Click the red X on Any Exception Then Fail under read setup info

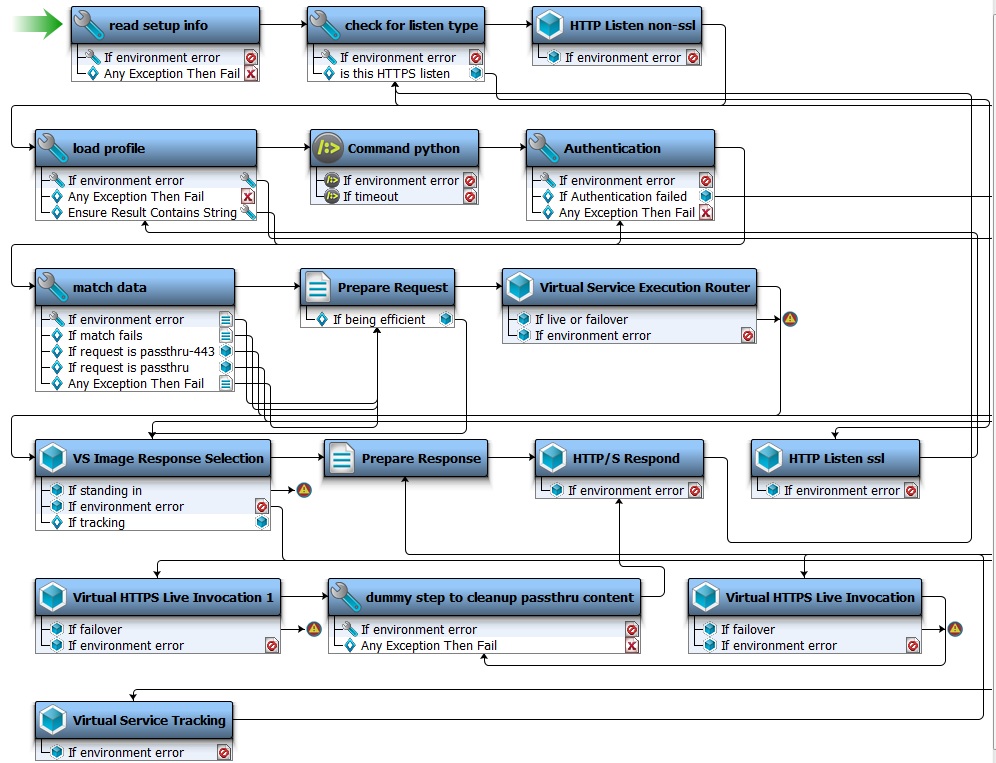point(250,73)
